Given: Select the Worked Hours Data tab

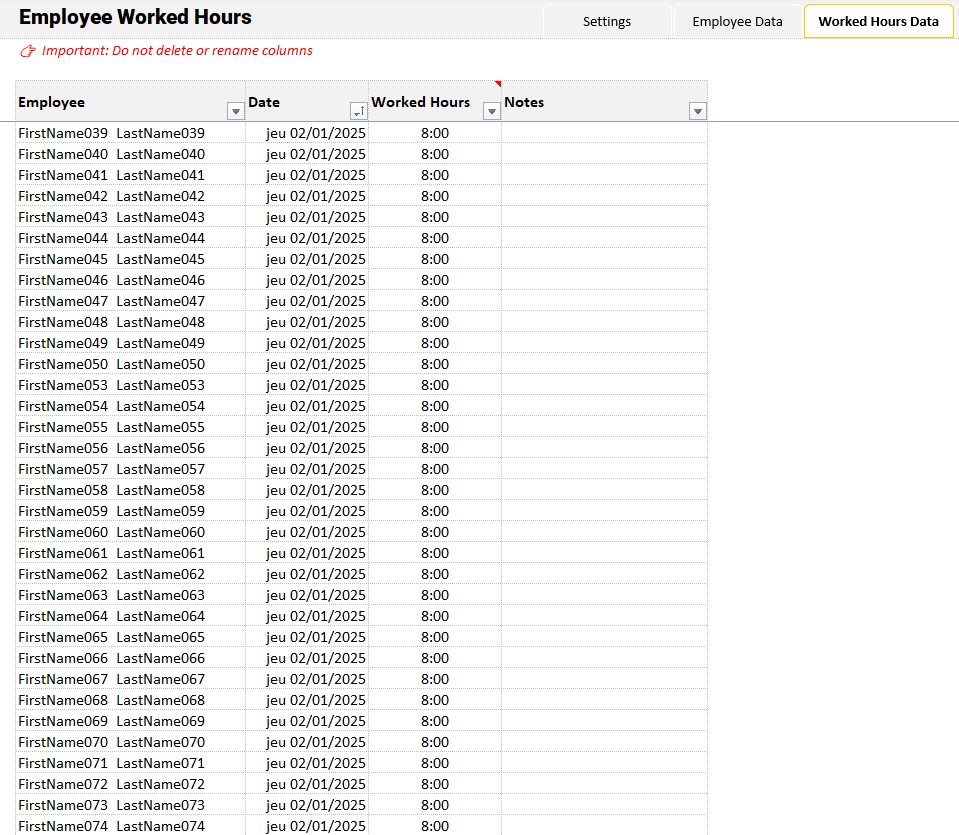Looking at the screenshot, I should 878,21.
